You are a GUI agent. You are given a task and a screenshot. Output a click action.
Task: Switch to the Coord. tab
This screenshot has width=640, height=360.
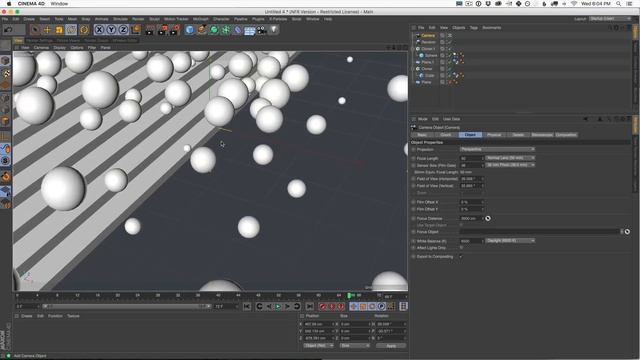click(446, 135)
